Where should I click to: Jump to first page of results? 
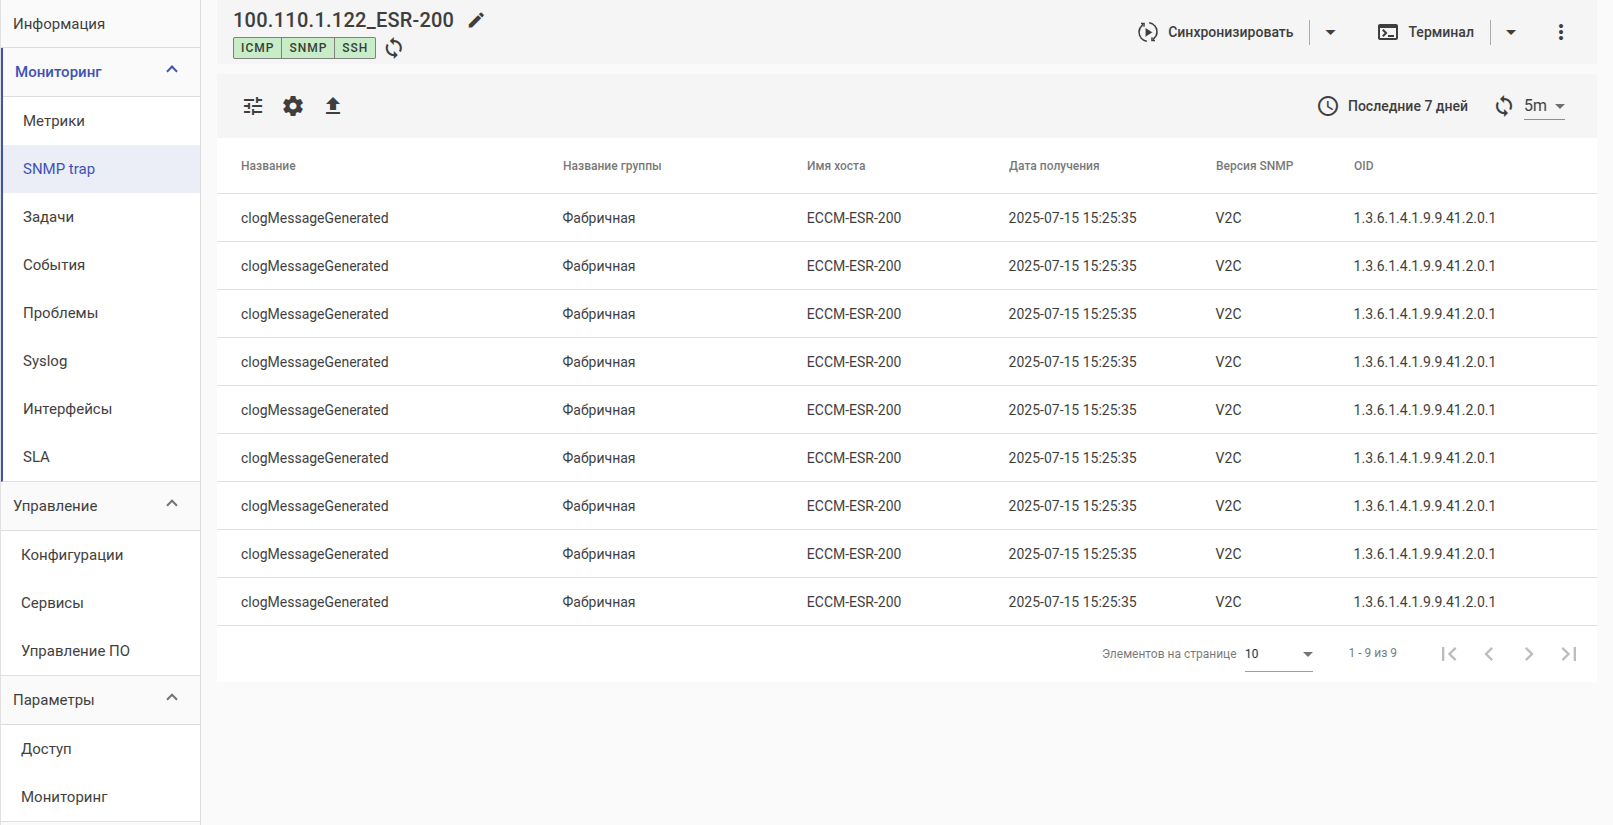pos(1448,654)
